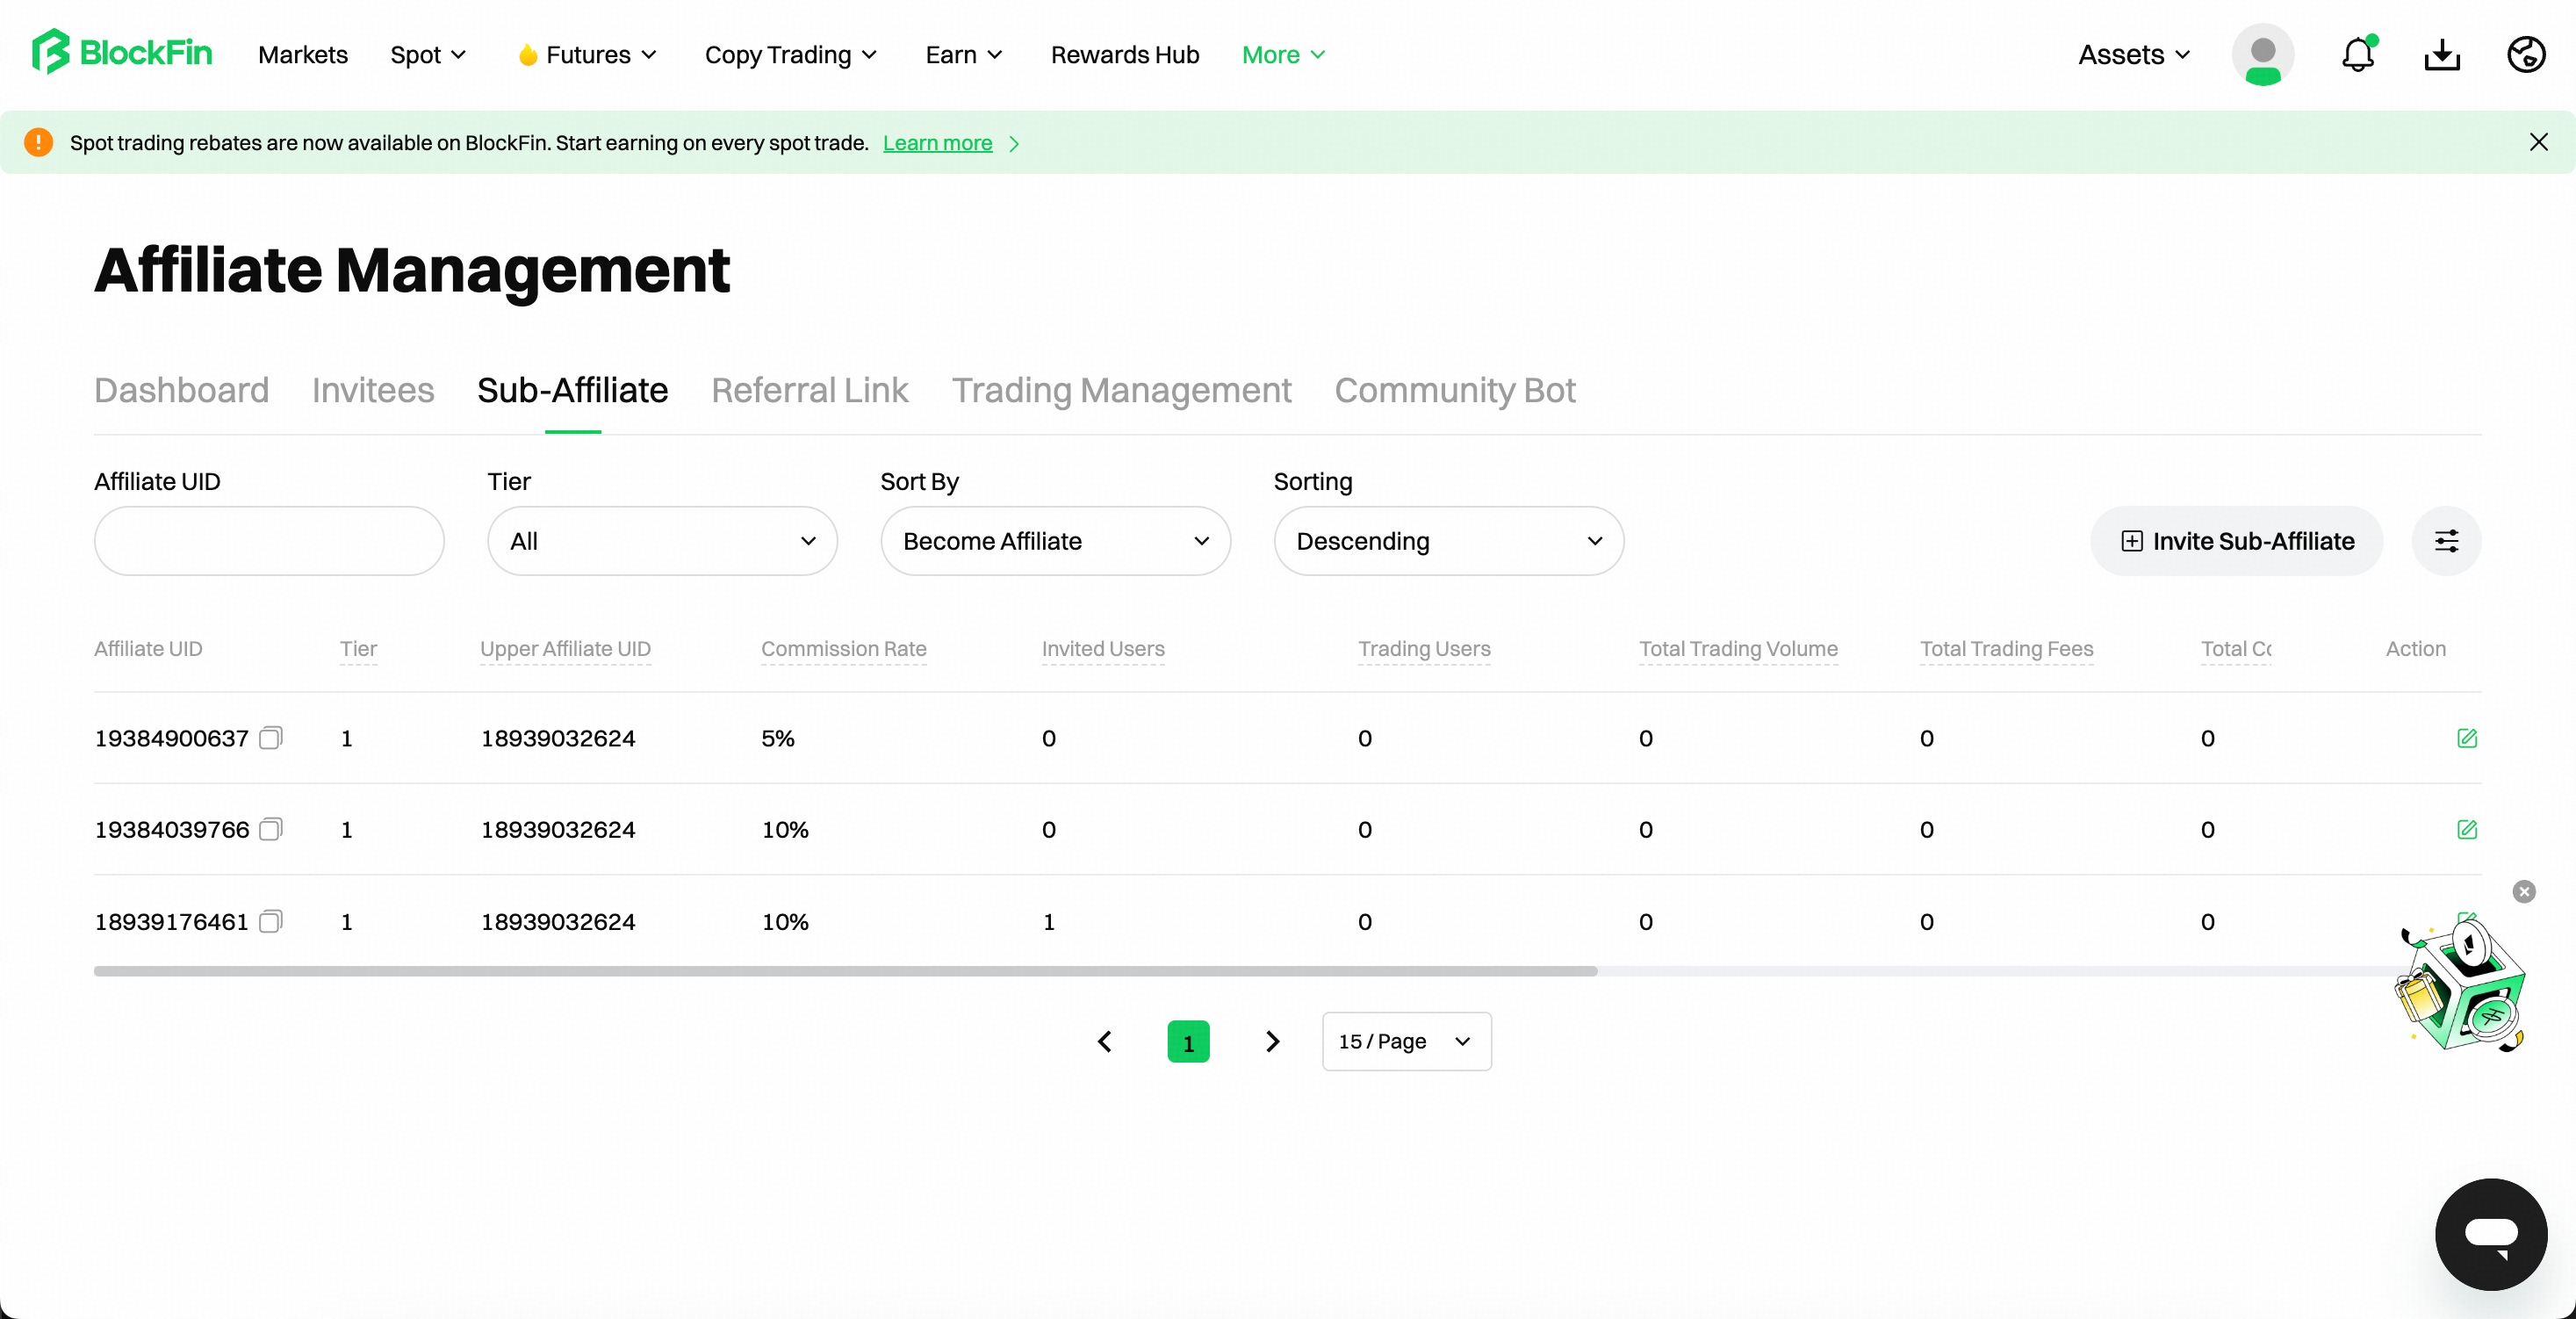Copy affiliate UID 19384039766
This screenshot has height=1319, width=2576.
pos(270,829)
